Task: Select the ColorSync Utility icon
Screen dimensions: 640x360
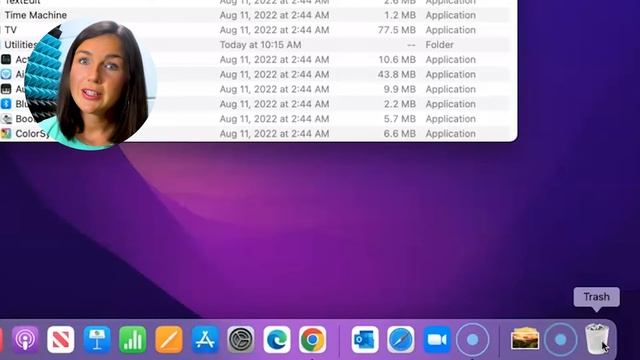Action: click(6, 133)
